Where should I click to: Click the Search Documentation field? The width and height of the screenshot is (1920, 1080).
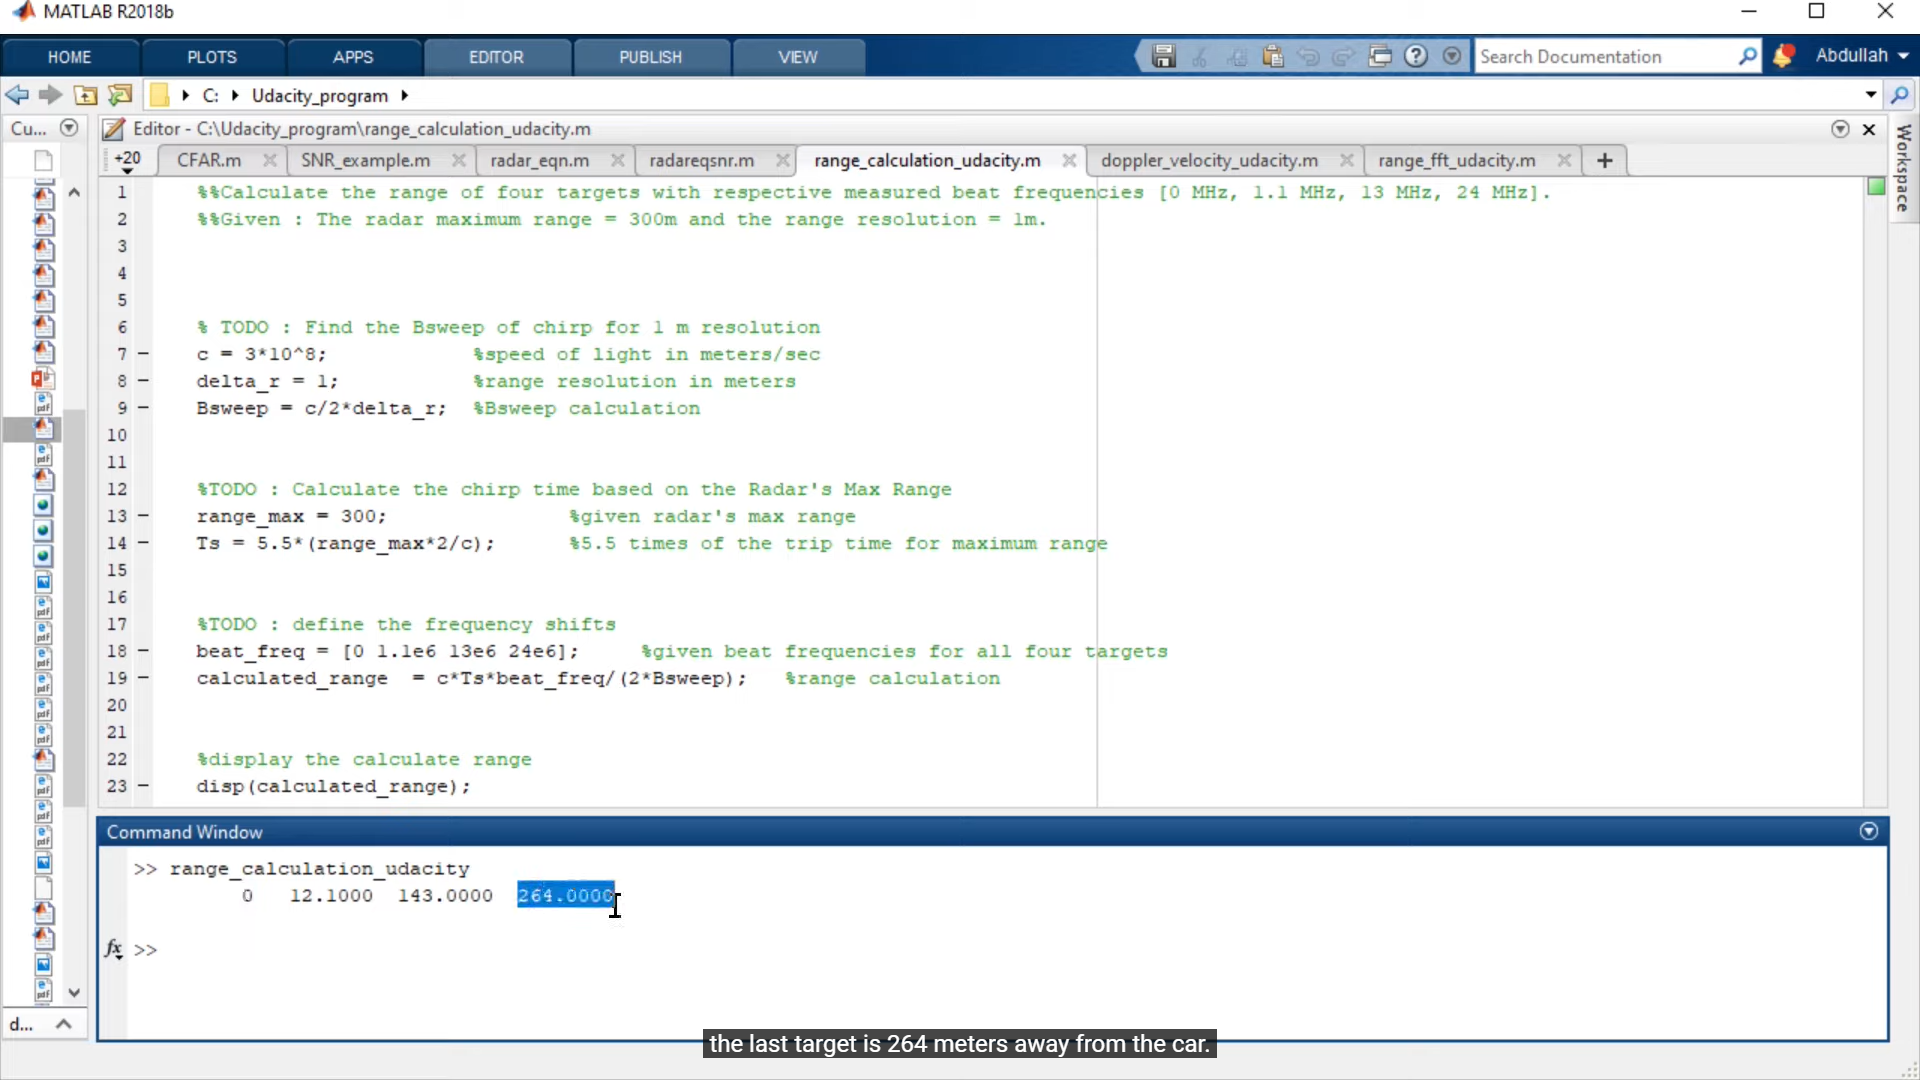1606,56
